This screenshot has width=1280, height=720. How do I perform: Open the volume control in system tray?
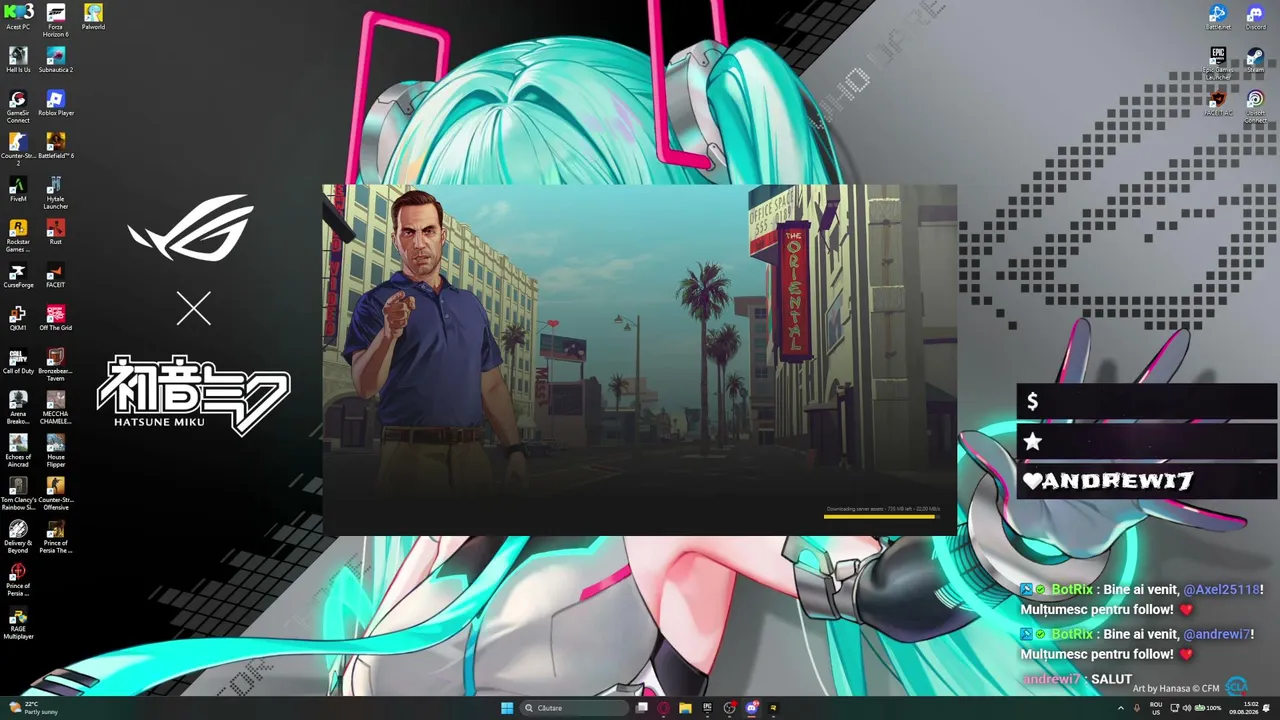[x=1186, y=708]
